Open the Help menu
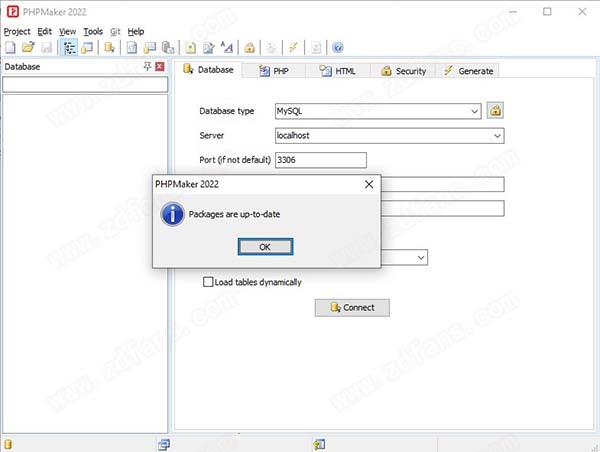 (135, 31)
